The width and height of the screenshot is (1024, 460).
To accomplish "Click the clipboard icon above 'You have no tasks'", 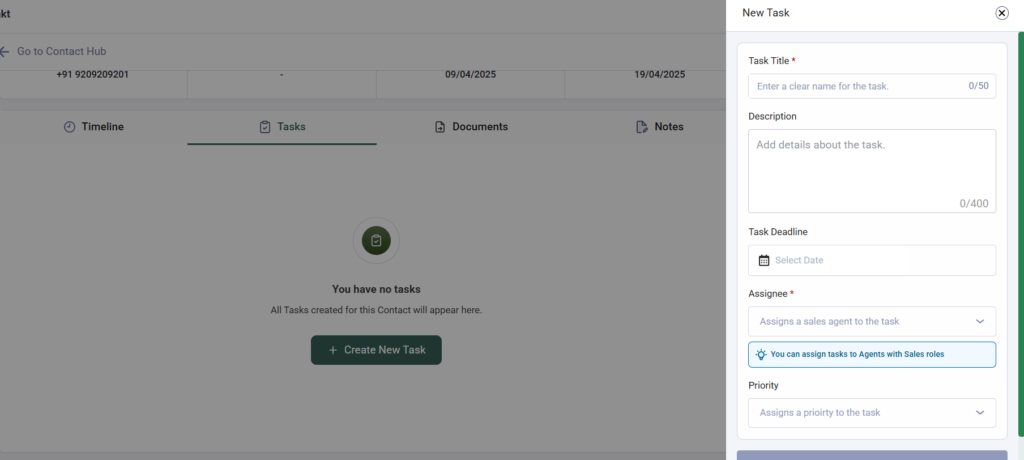I will coord(376,241).
